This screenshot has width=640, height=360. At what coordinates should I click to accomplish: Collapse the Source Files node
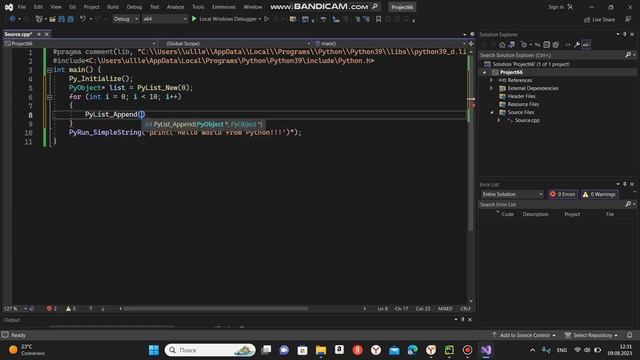pyautogui.click(x=492, y=112)
